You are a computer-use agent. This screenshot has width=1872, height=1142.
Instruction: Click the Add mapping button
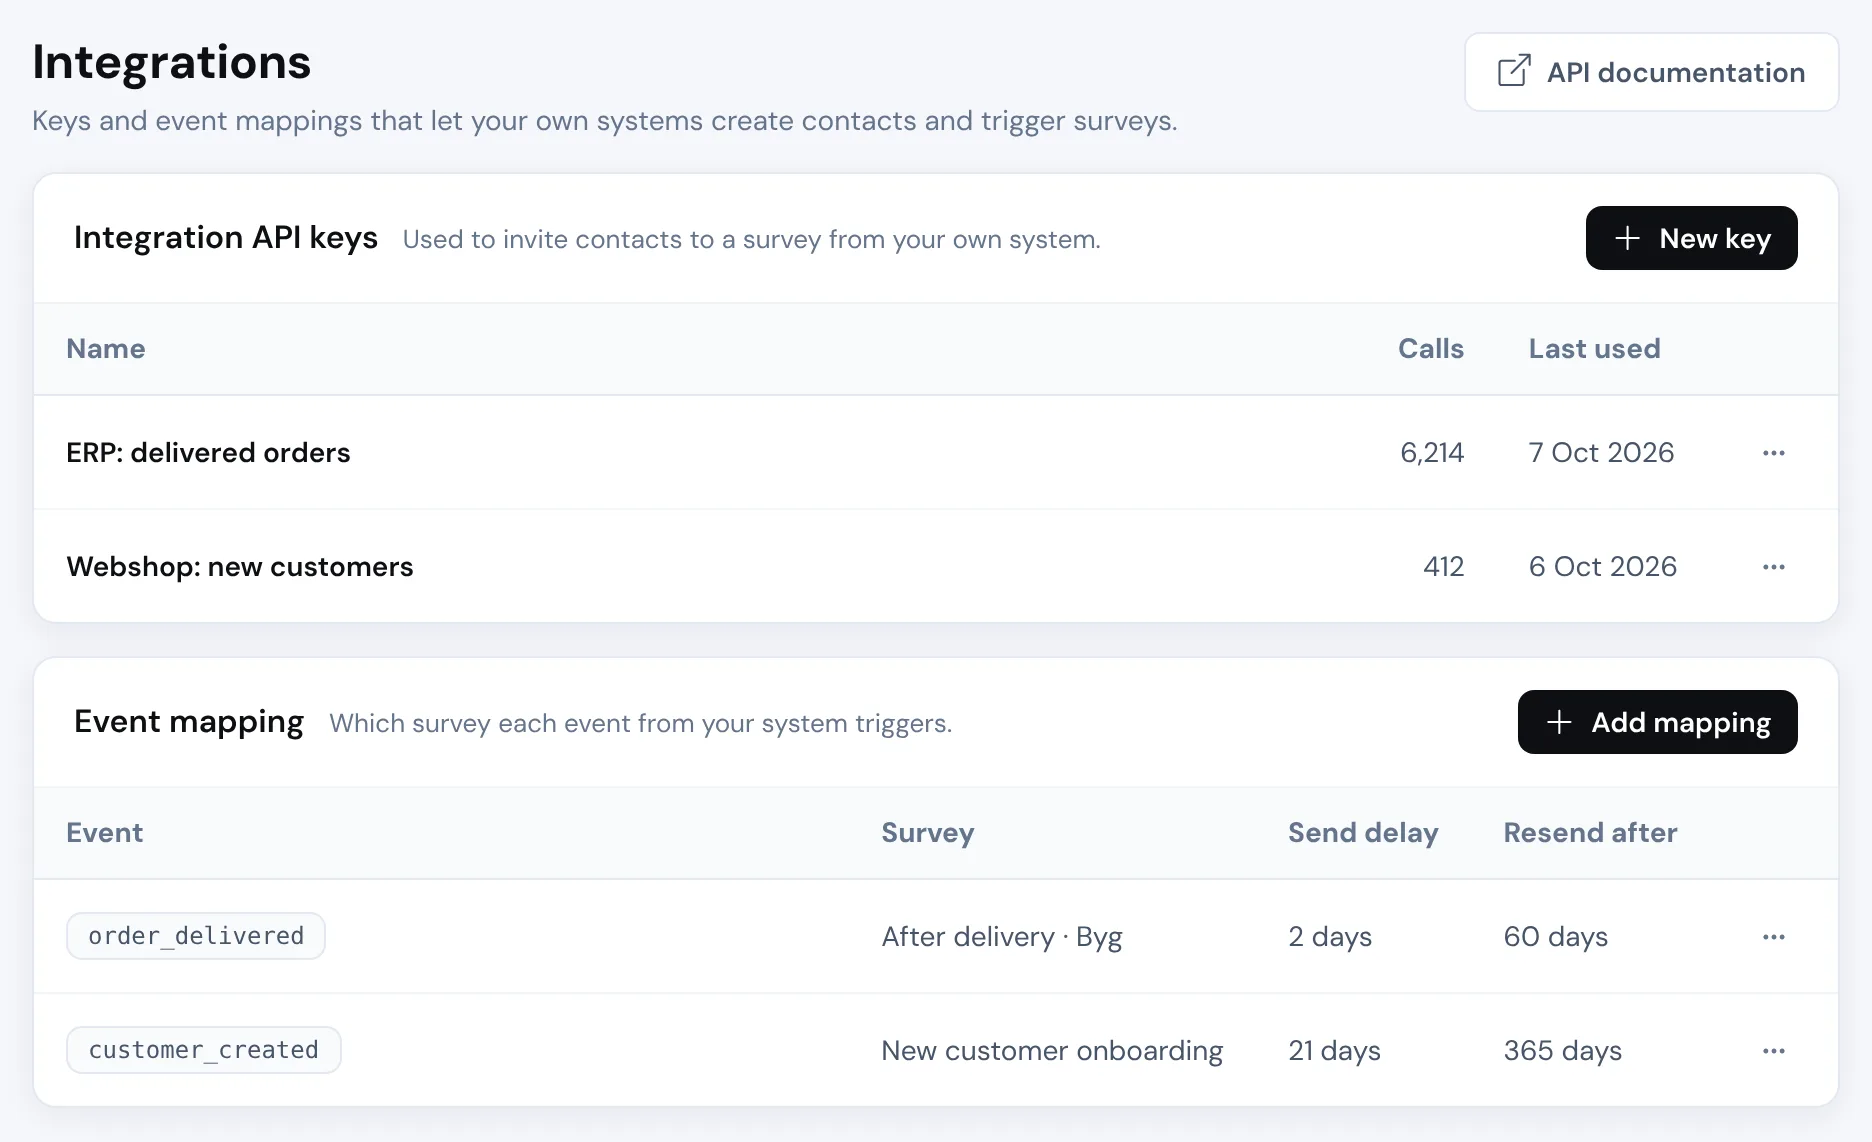coord(1657,722)
